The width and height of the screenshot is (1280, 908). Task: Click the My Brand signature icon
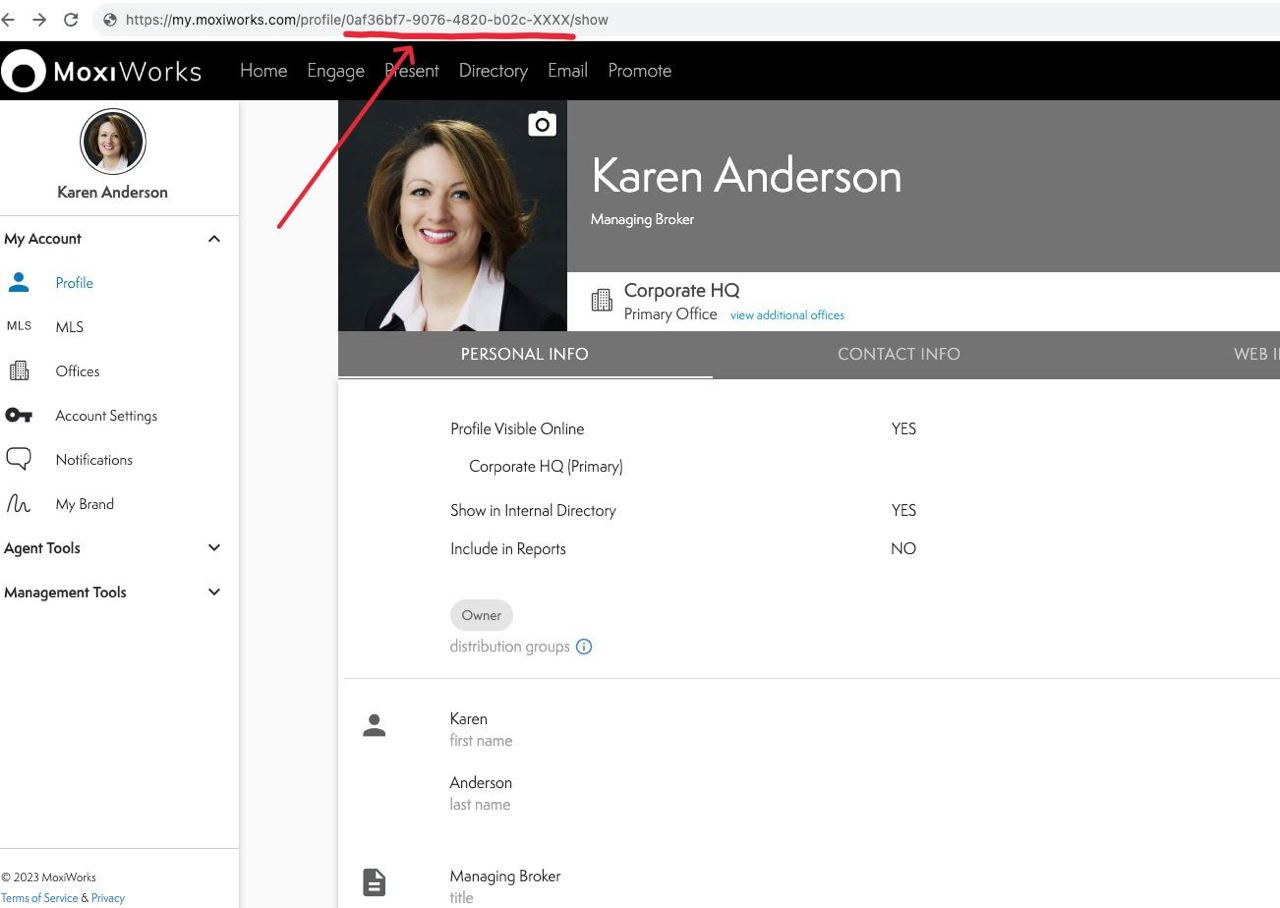point(19,504)
